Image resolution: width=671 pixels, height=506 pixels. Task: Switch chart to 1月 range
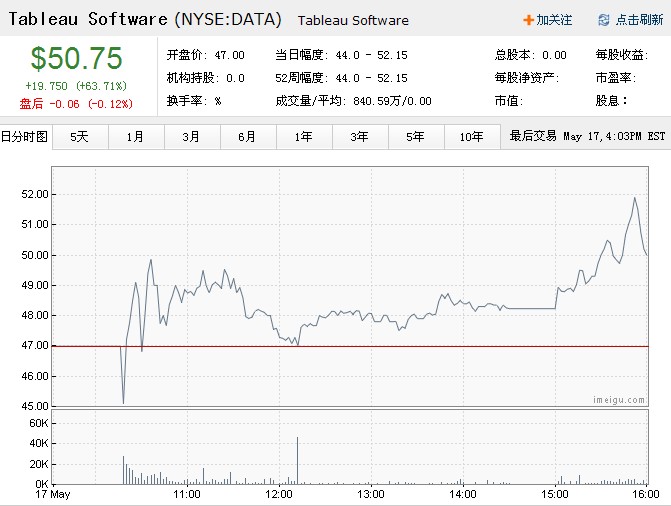click(x=136, y=137)
